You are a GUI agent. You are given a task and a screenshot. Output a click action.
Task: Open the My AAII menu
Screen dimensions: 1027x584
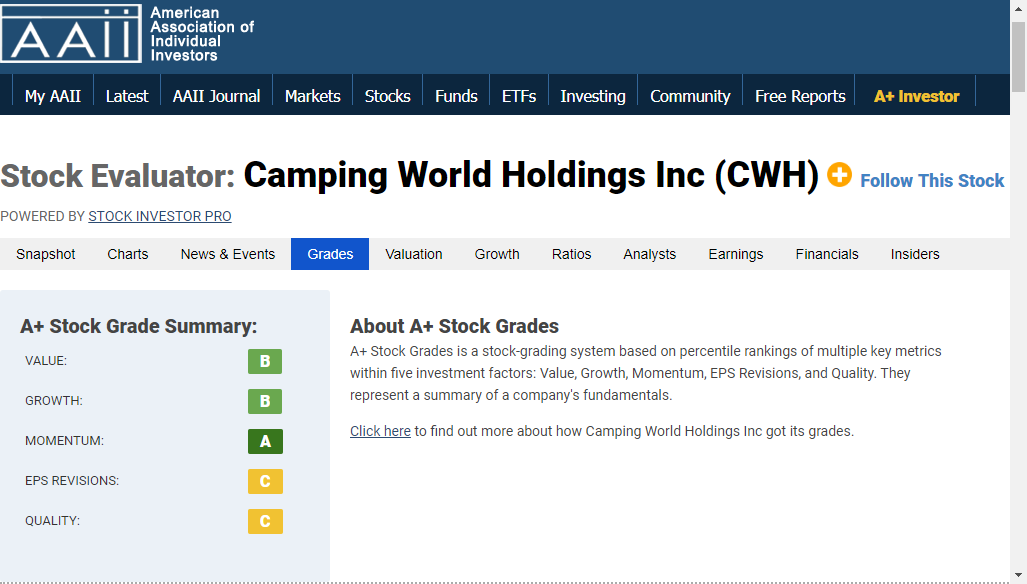(53, 96)
